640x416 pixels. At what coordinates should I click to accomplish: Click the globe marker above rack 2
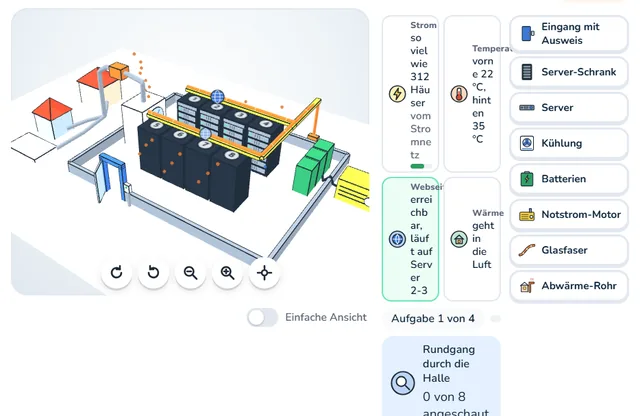(218, 97)
